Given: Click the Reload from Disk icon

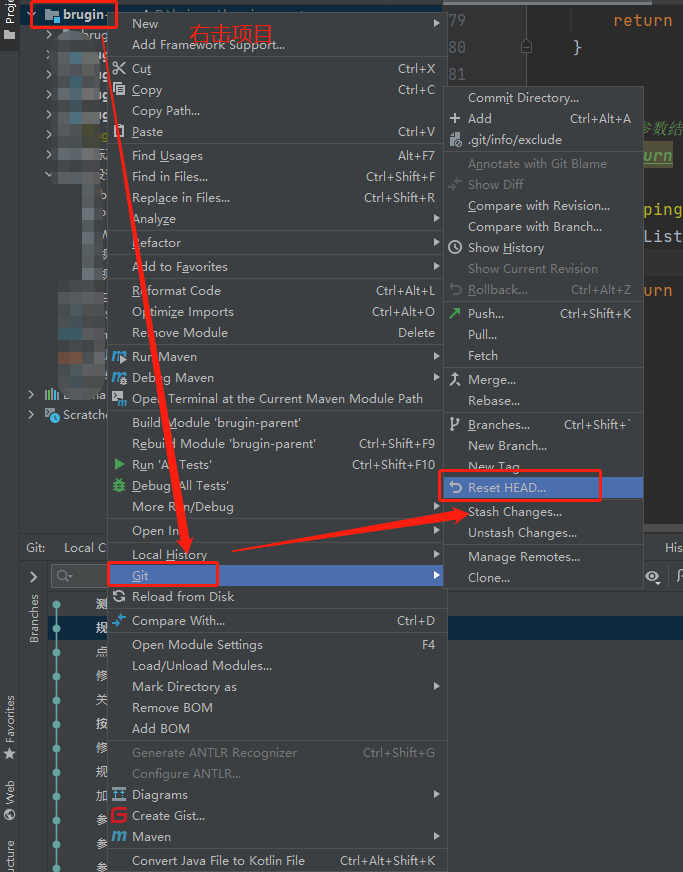Looking at the screenshot, I should coord(119,596).
